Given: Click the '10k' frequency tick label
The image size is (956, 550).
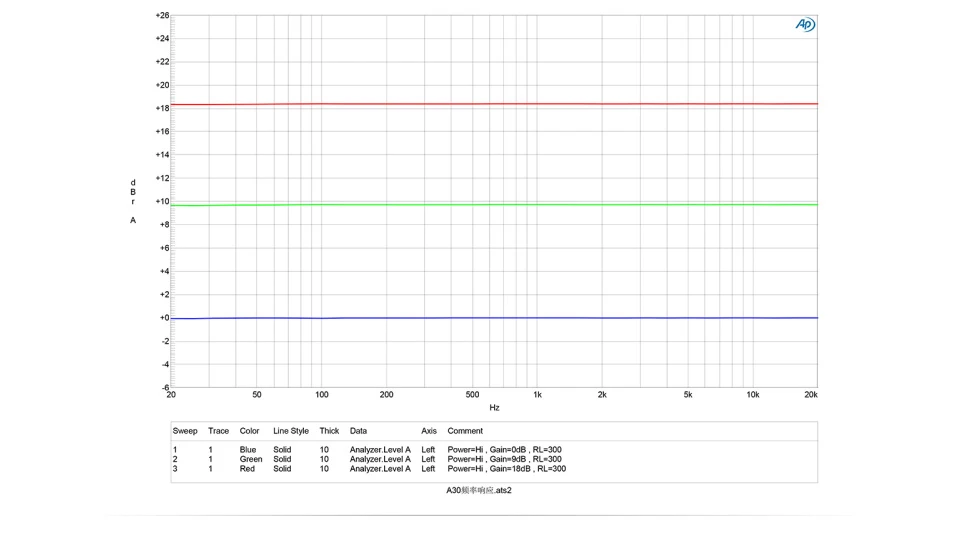Looking at the screenshot, I should [752, 395].
